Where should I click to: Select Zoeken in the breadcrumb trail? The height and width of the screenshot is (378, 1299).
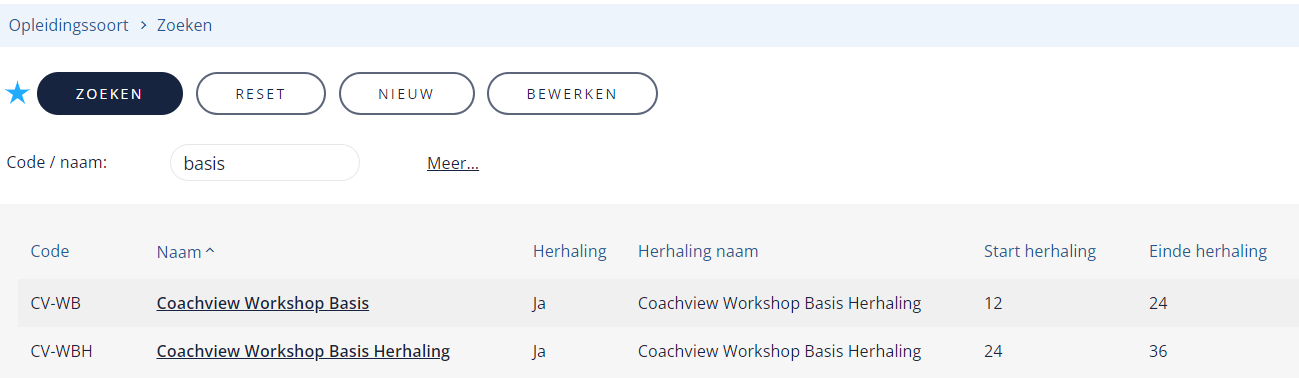click(x=184, y=25)
